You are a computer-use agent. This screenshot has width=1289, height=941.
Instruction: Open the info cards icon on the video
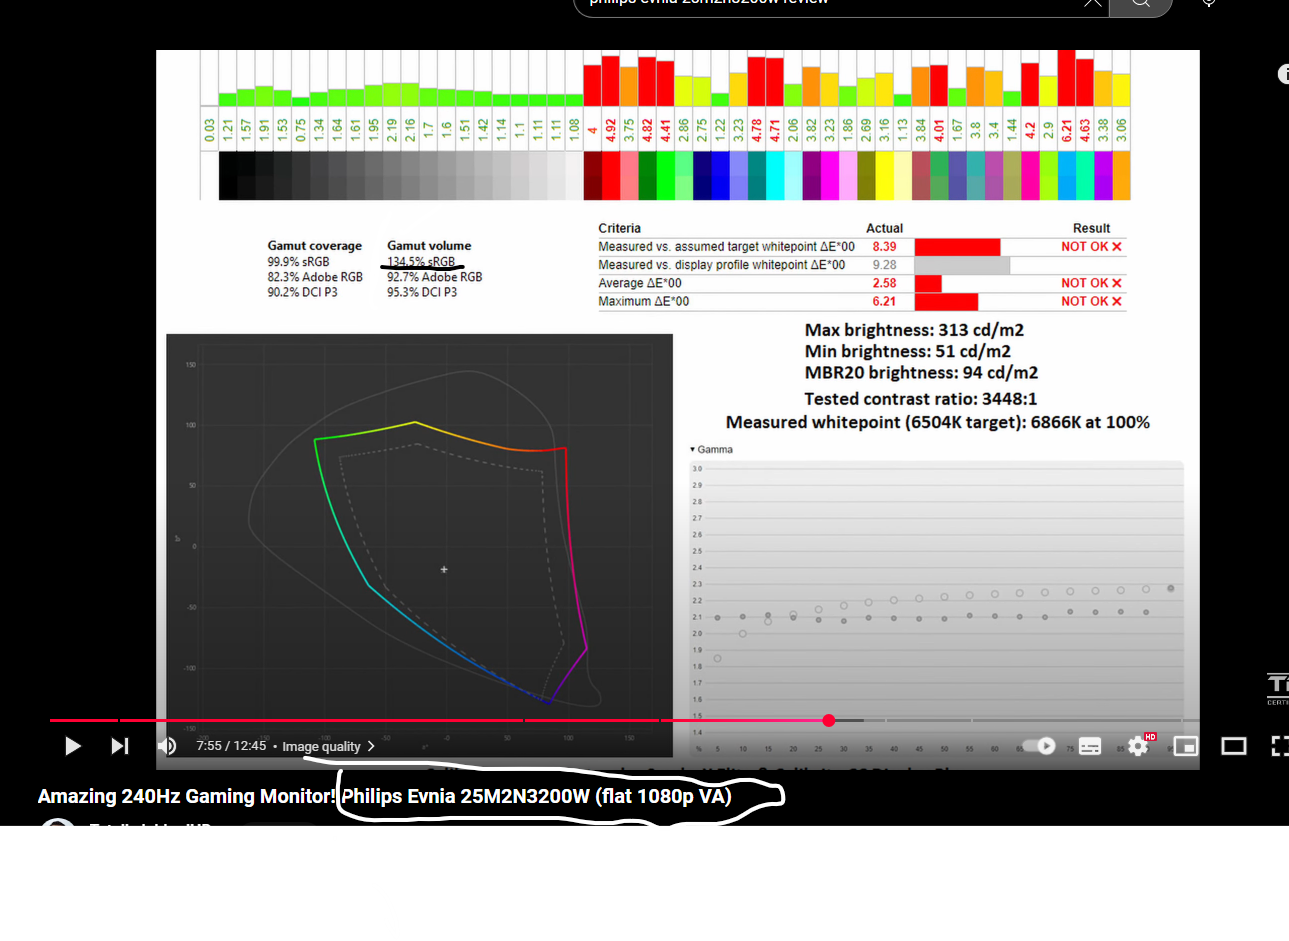[1283, 74]
